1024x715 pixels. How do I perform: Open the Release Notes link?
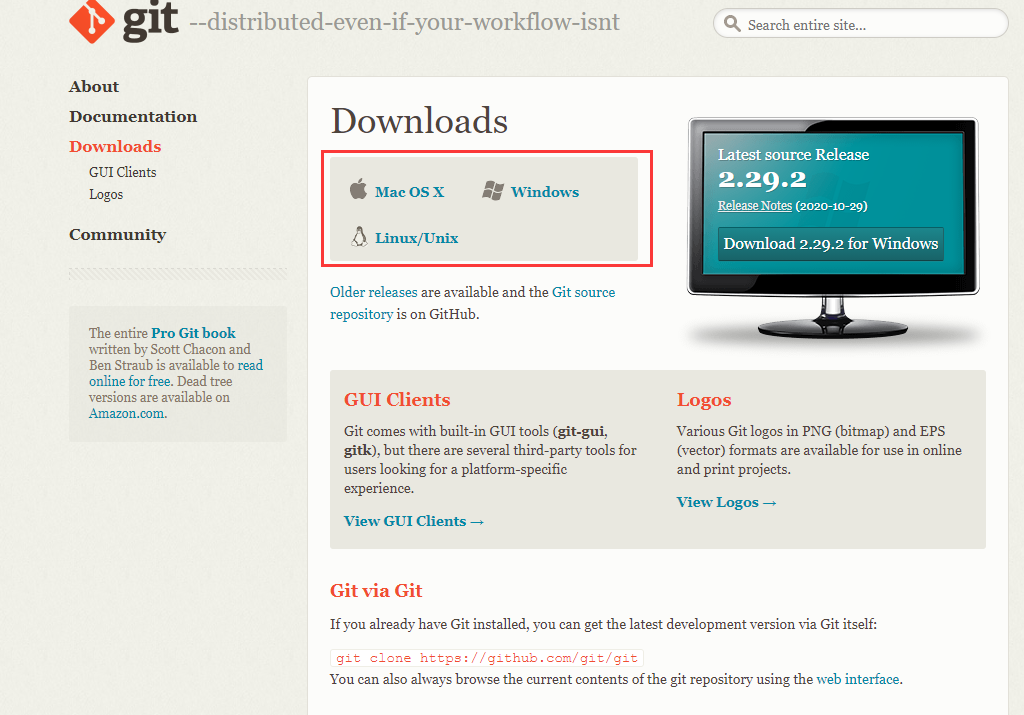point(755,206)
